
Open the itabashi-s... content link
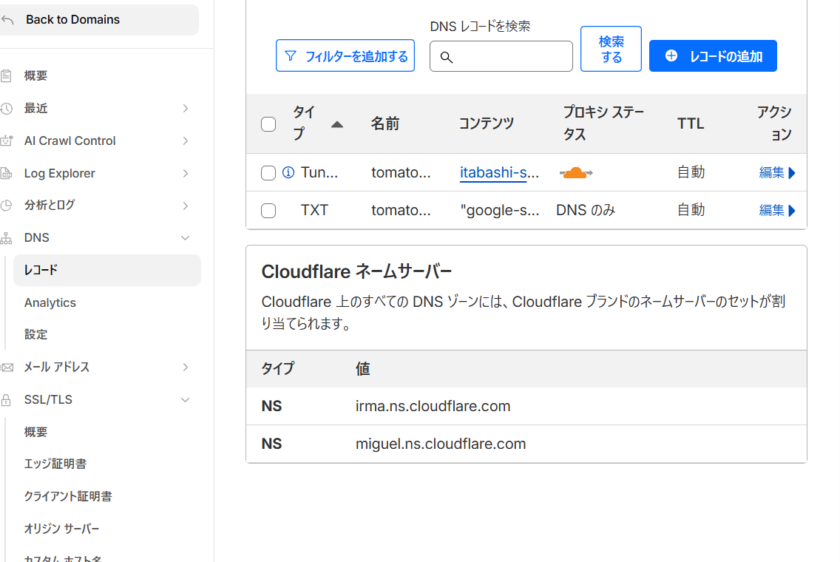(x=499, y=173)
